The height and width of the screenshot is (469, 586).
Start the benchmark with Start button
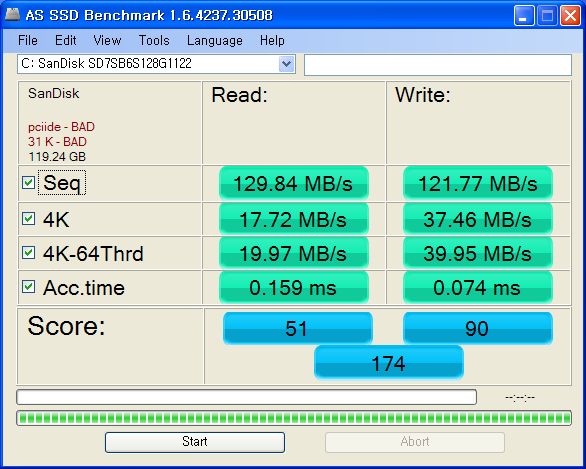coord(195,442)
